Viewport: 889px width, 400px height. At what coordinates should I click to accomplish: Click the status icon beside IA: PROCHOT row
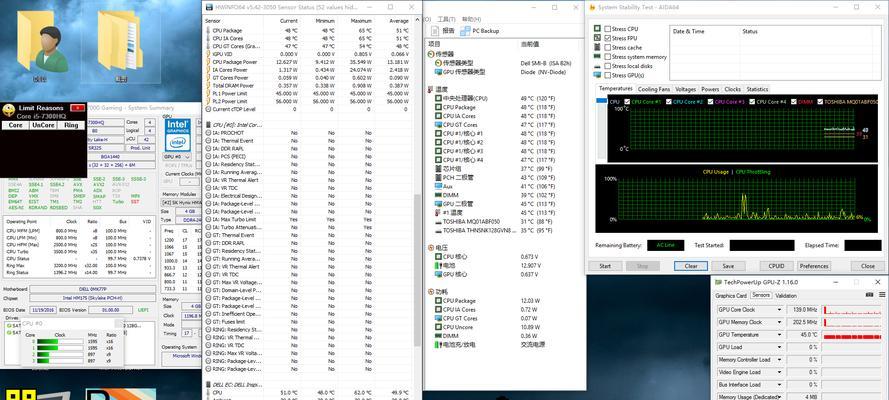pos(208,133)
